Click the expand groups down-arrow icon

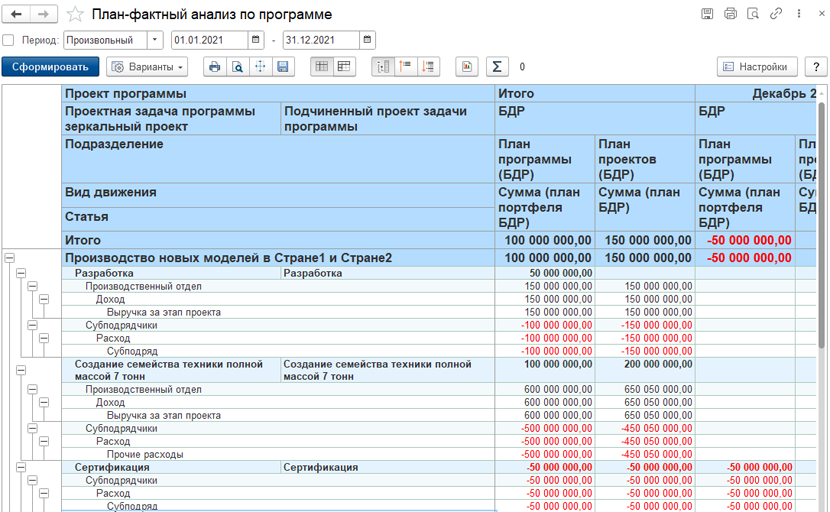428,67
